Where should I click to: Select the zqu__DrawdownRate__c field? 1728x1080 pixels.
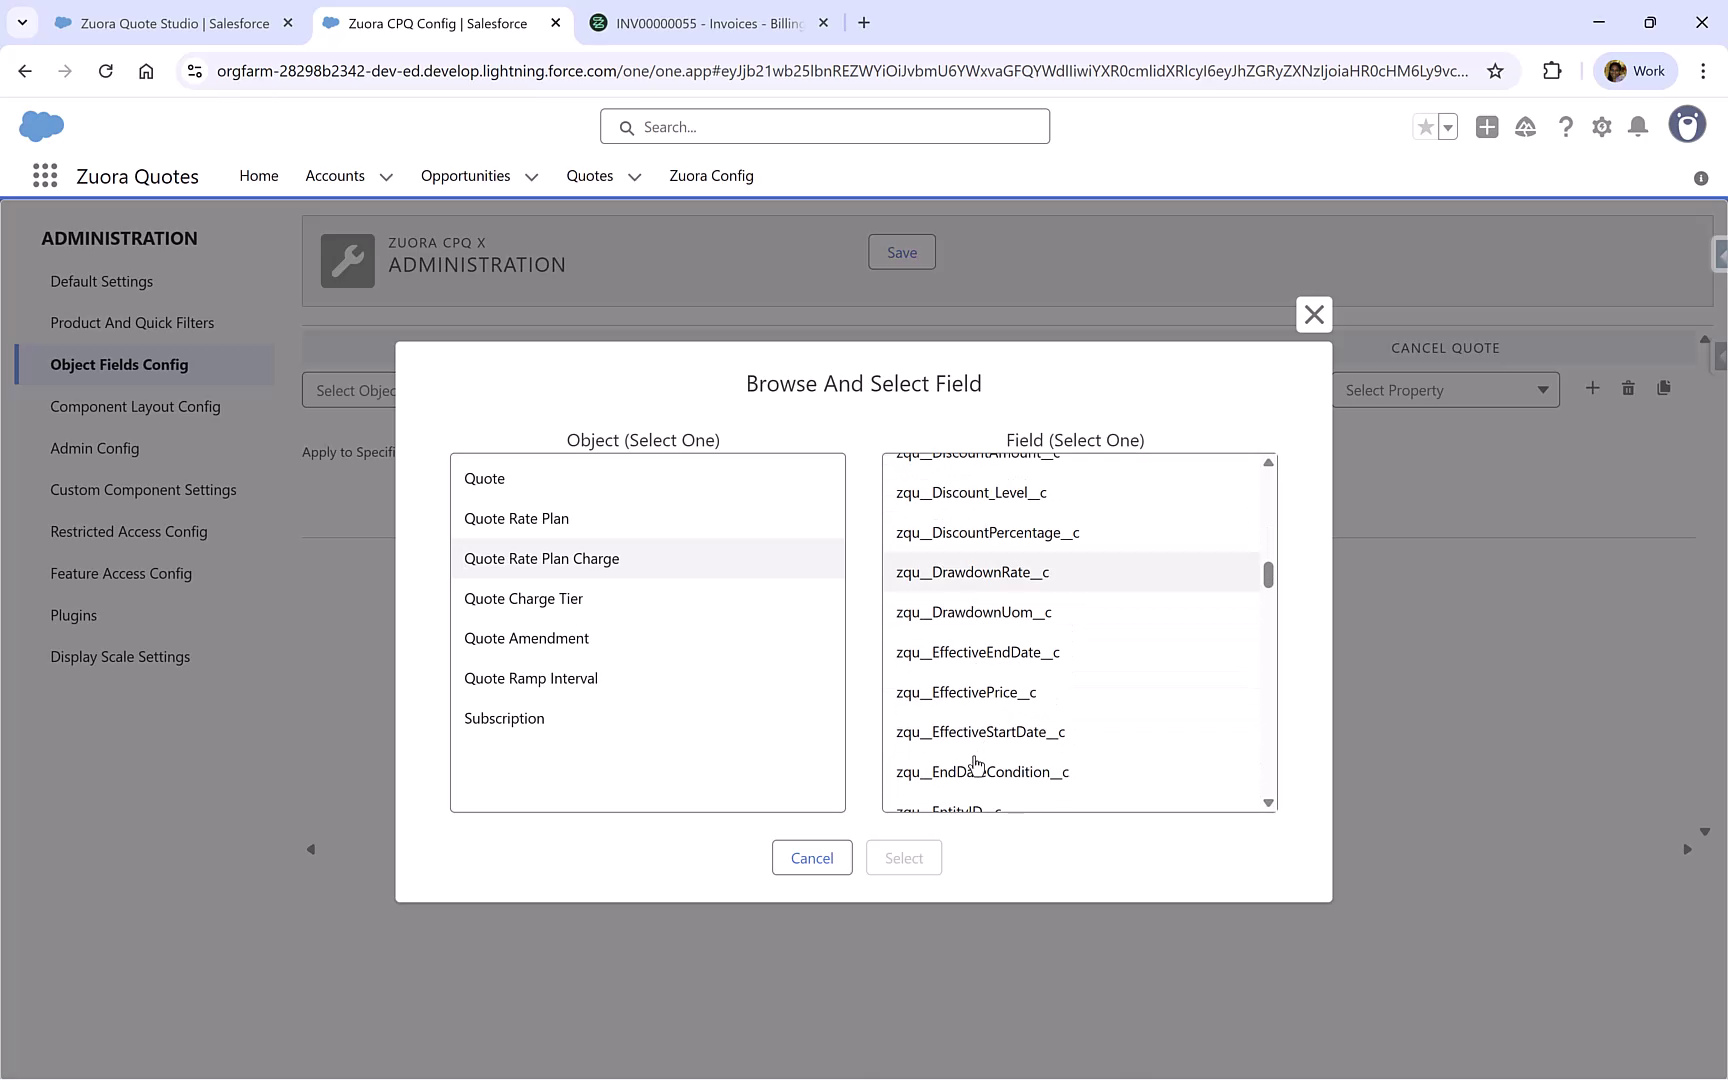[x=972, y=572]
